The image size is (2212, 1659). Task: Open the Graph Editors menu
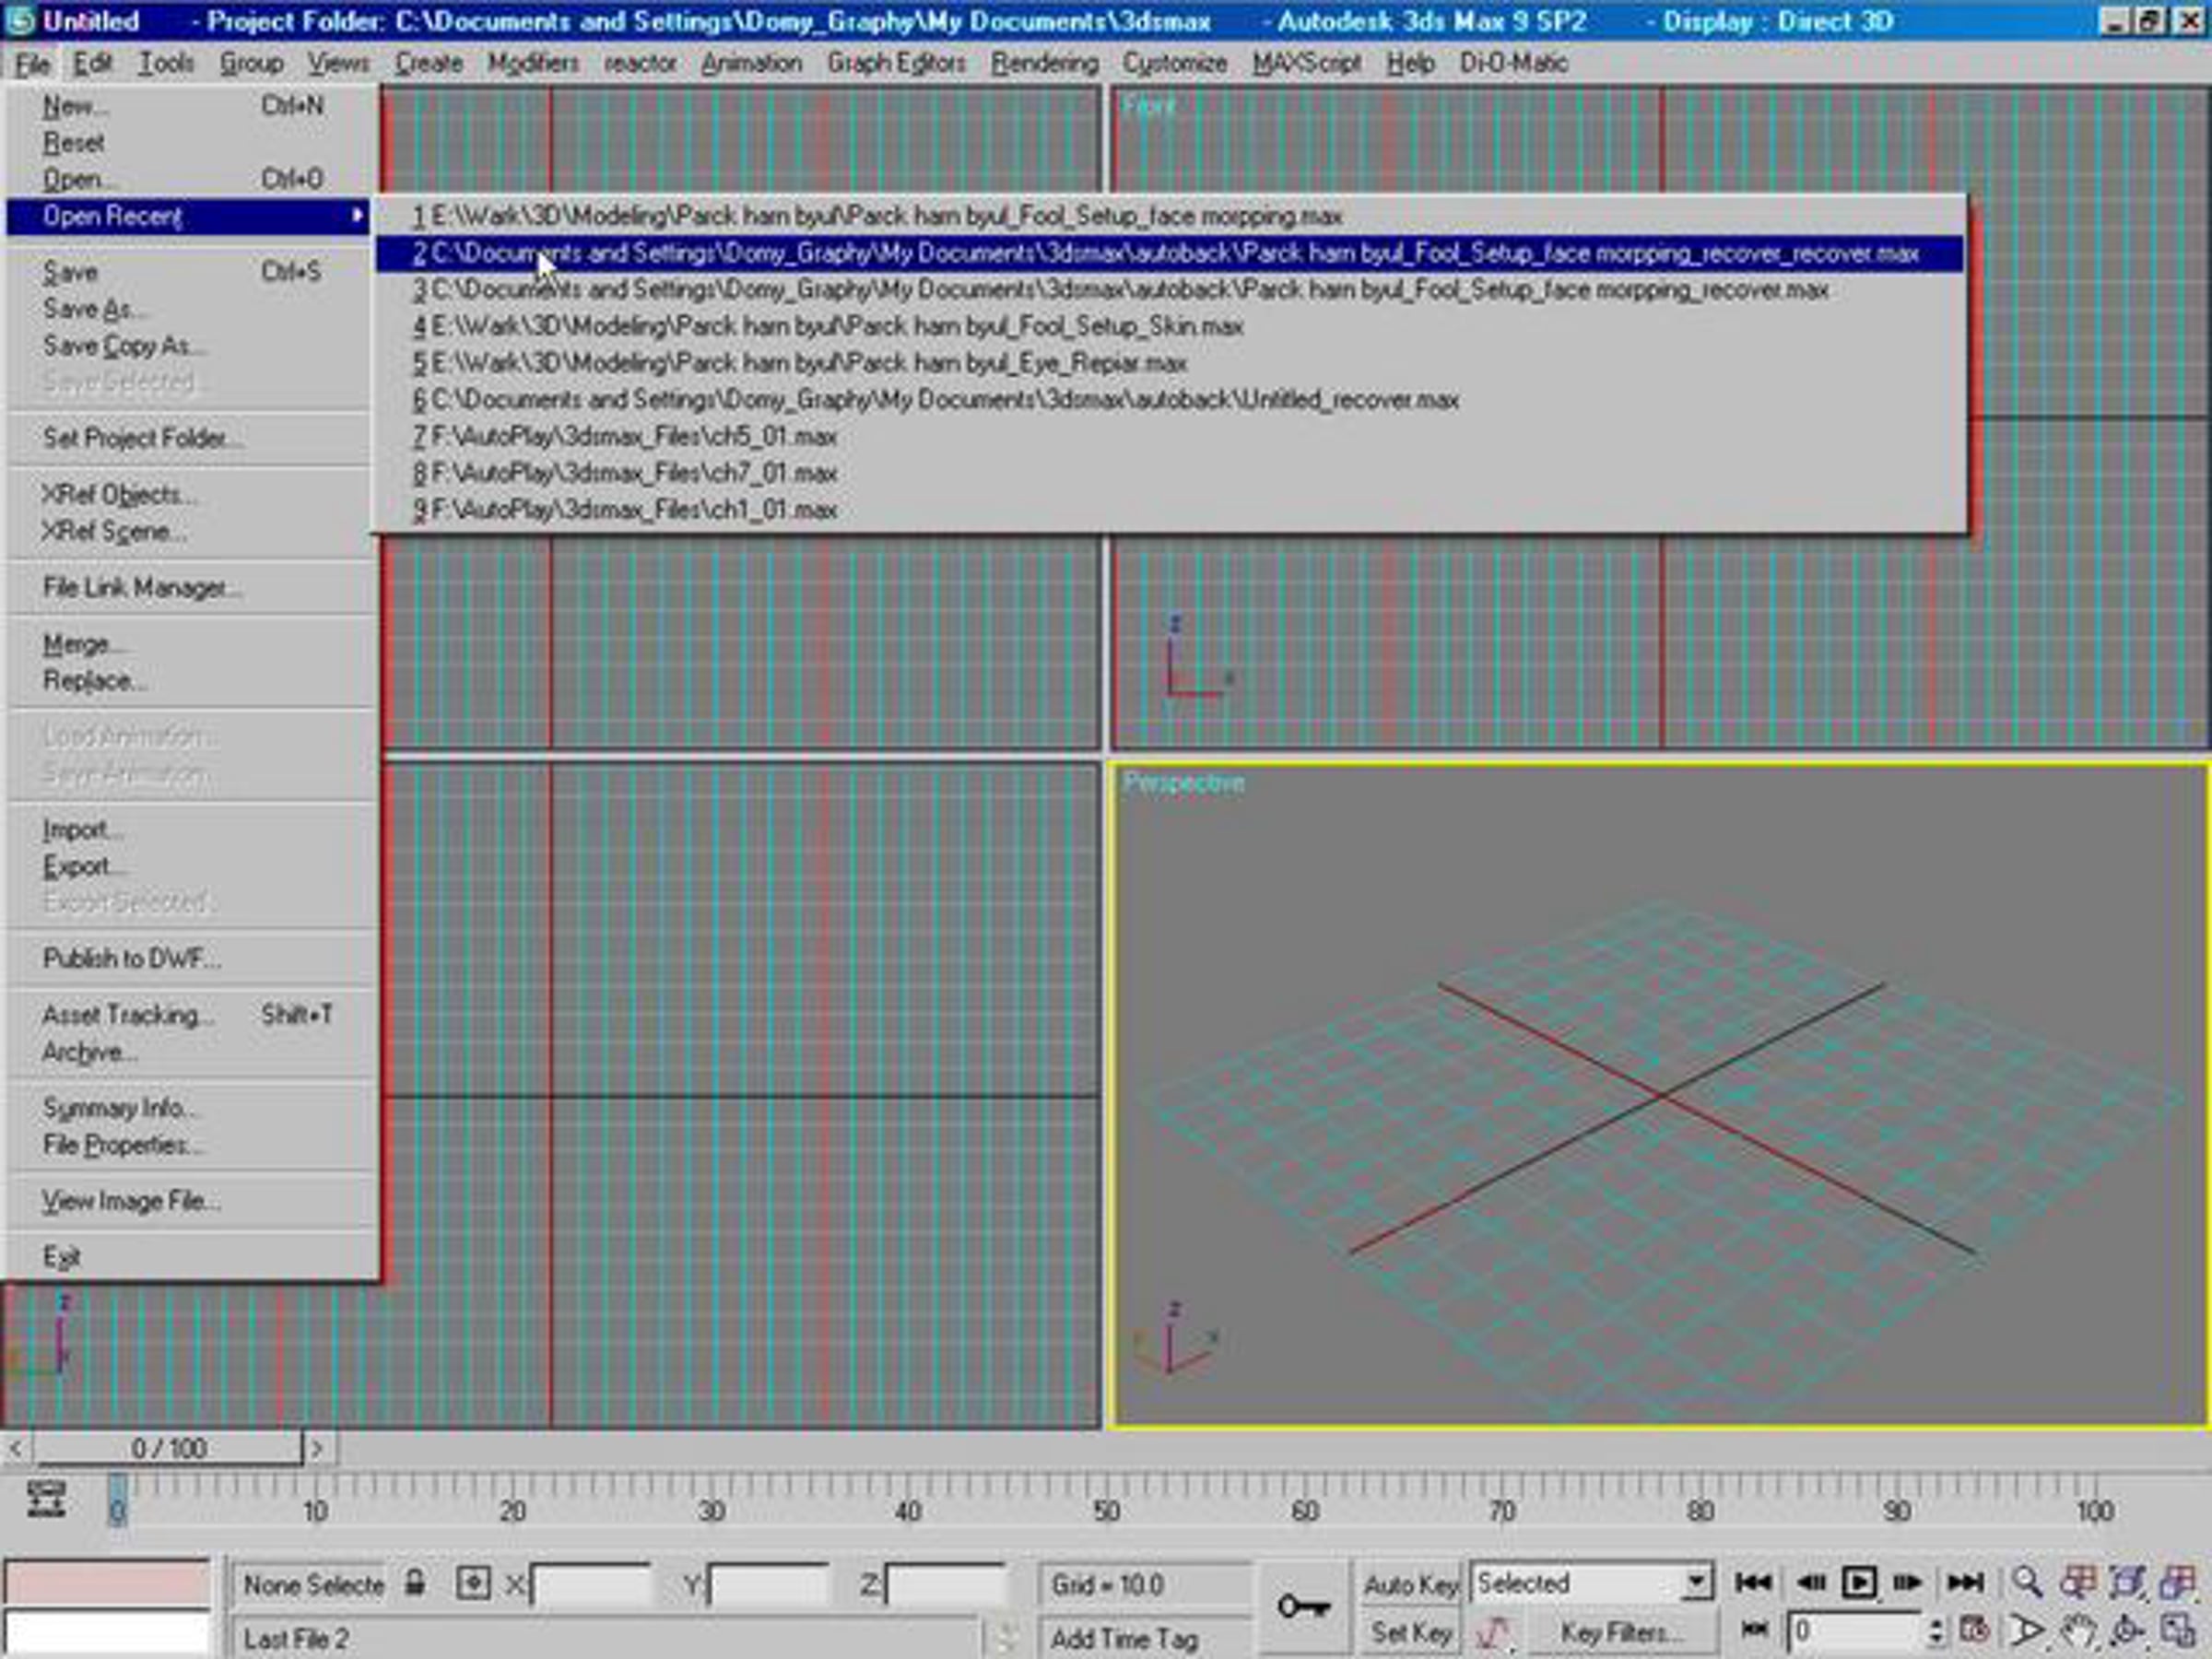(x=896, y=63)
